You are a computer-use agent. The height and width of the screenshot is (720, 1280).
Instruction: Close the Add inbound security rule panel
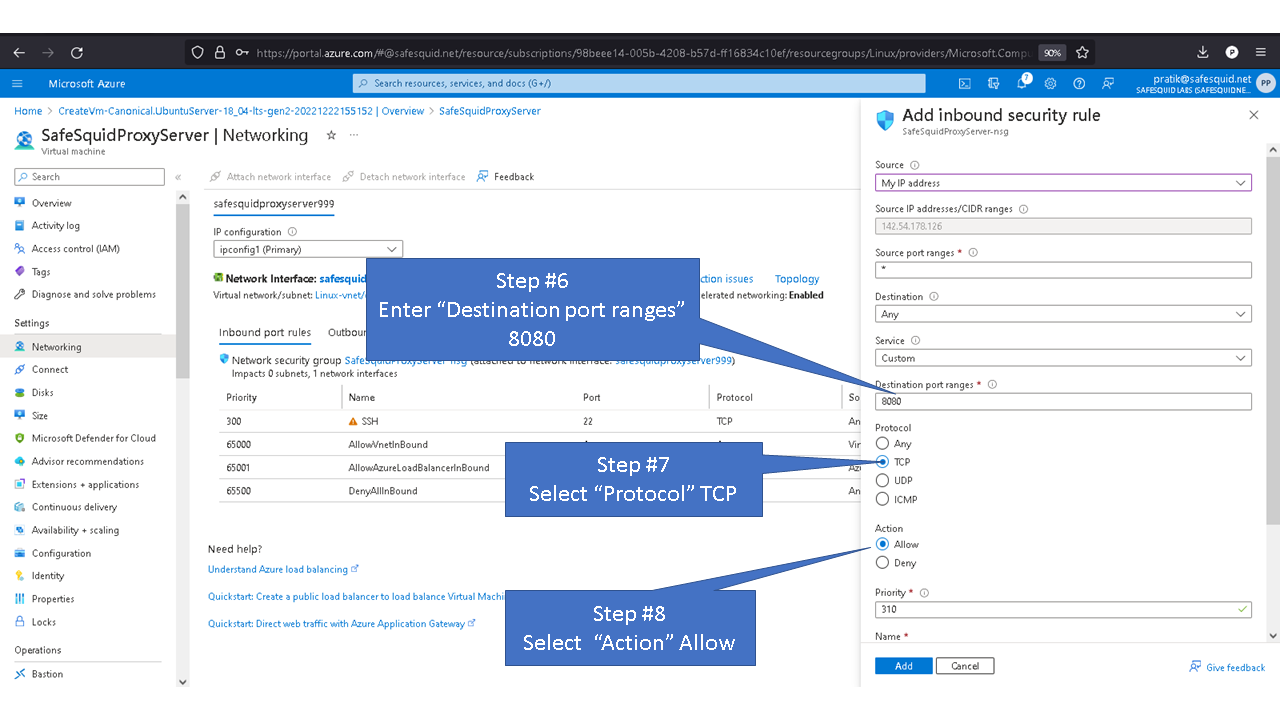click(x=1254, y=116)
